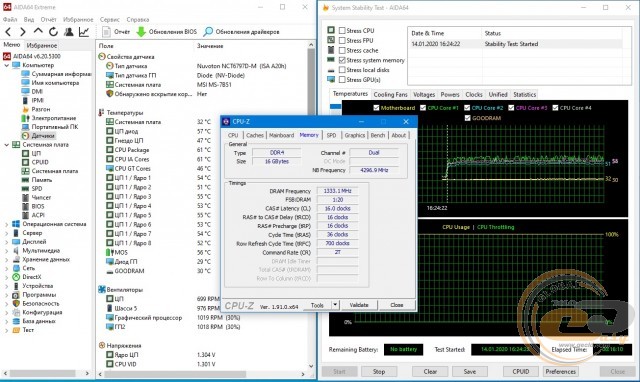Click Обновления драйверов search button

coord(241,31)
